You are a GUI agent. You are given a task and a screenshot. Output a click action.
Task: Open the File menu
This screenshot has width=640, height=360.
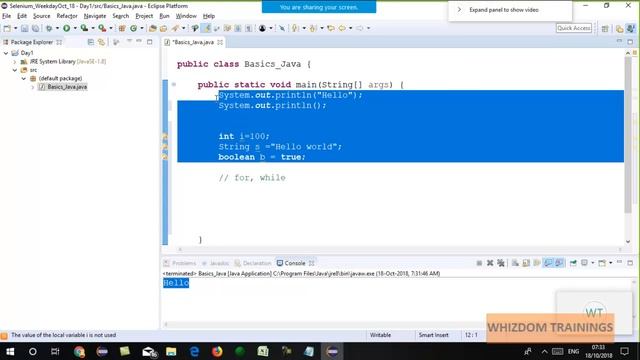[7, 16]
